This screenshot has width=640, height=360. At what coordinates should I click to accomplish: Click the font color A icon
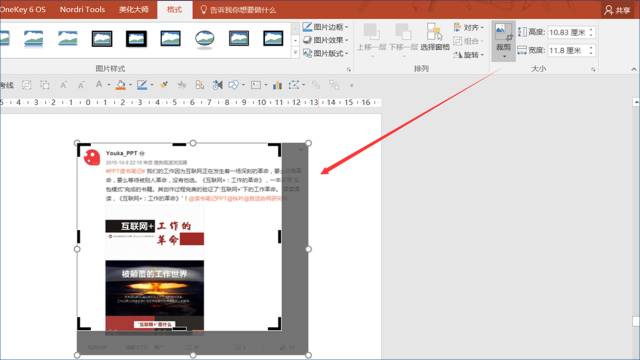[99, 84]
